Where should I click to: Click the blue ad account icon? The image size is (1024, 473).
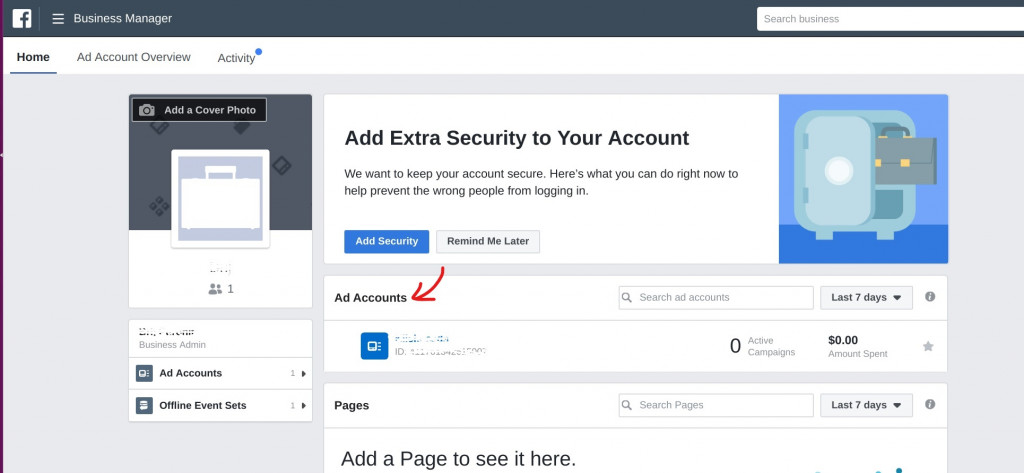374,346
